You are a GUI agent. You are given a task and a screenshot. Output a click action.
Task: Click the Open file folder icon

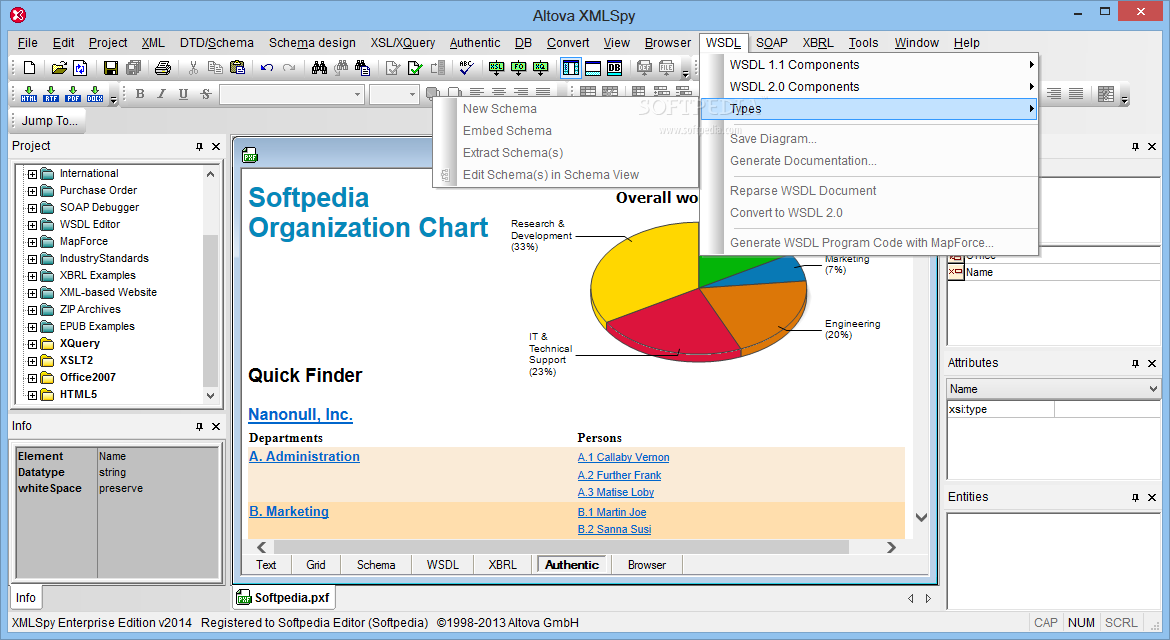58,68
